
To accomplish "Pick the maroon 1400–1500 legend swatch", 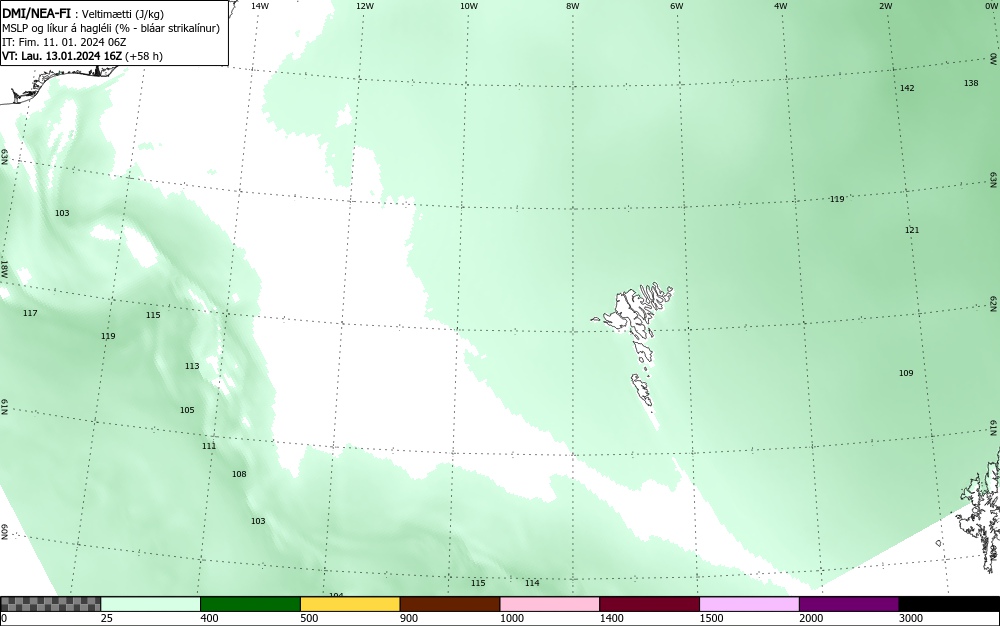I will click(649, 604).
